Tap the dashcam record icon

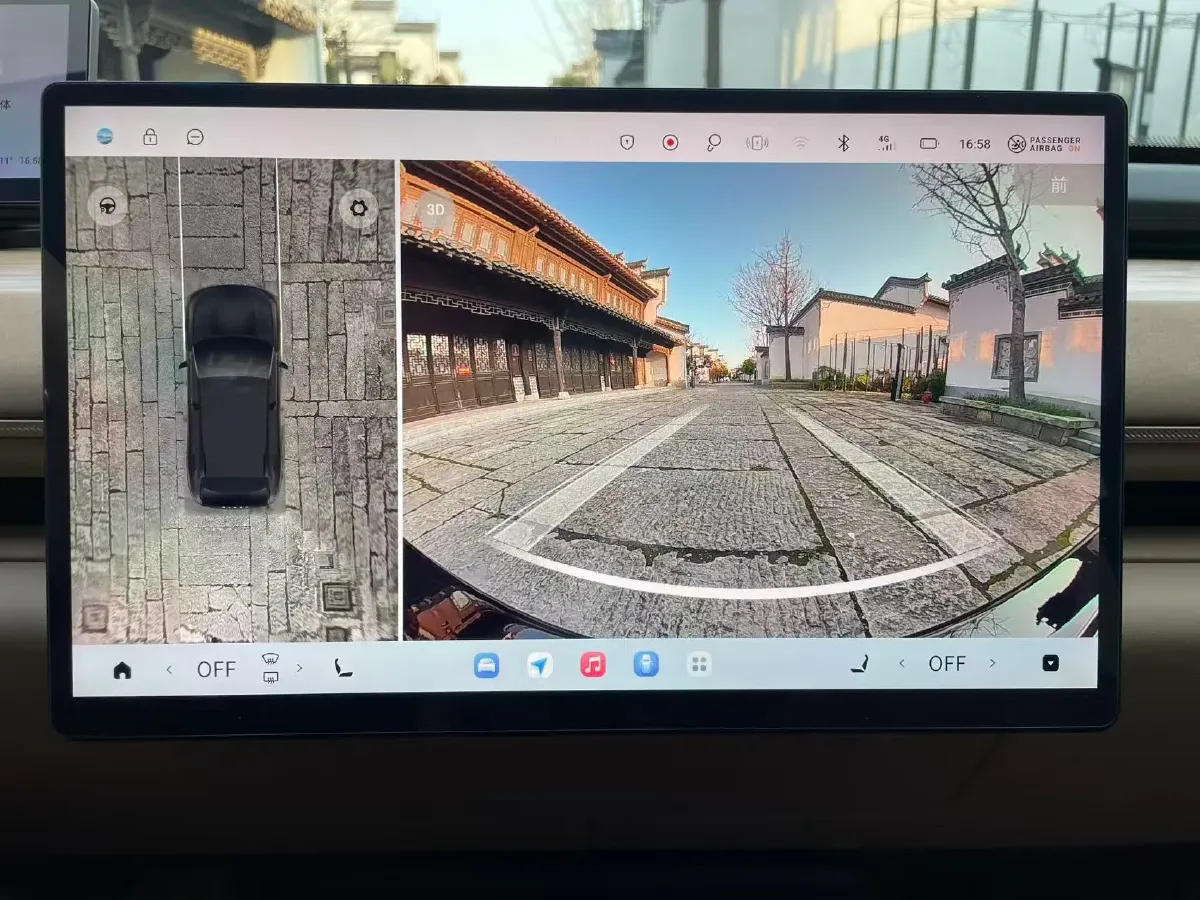tap(670, 143)
